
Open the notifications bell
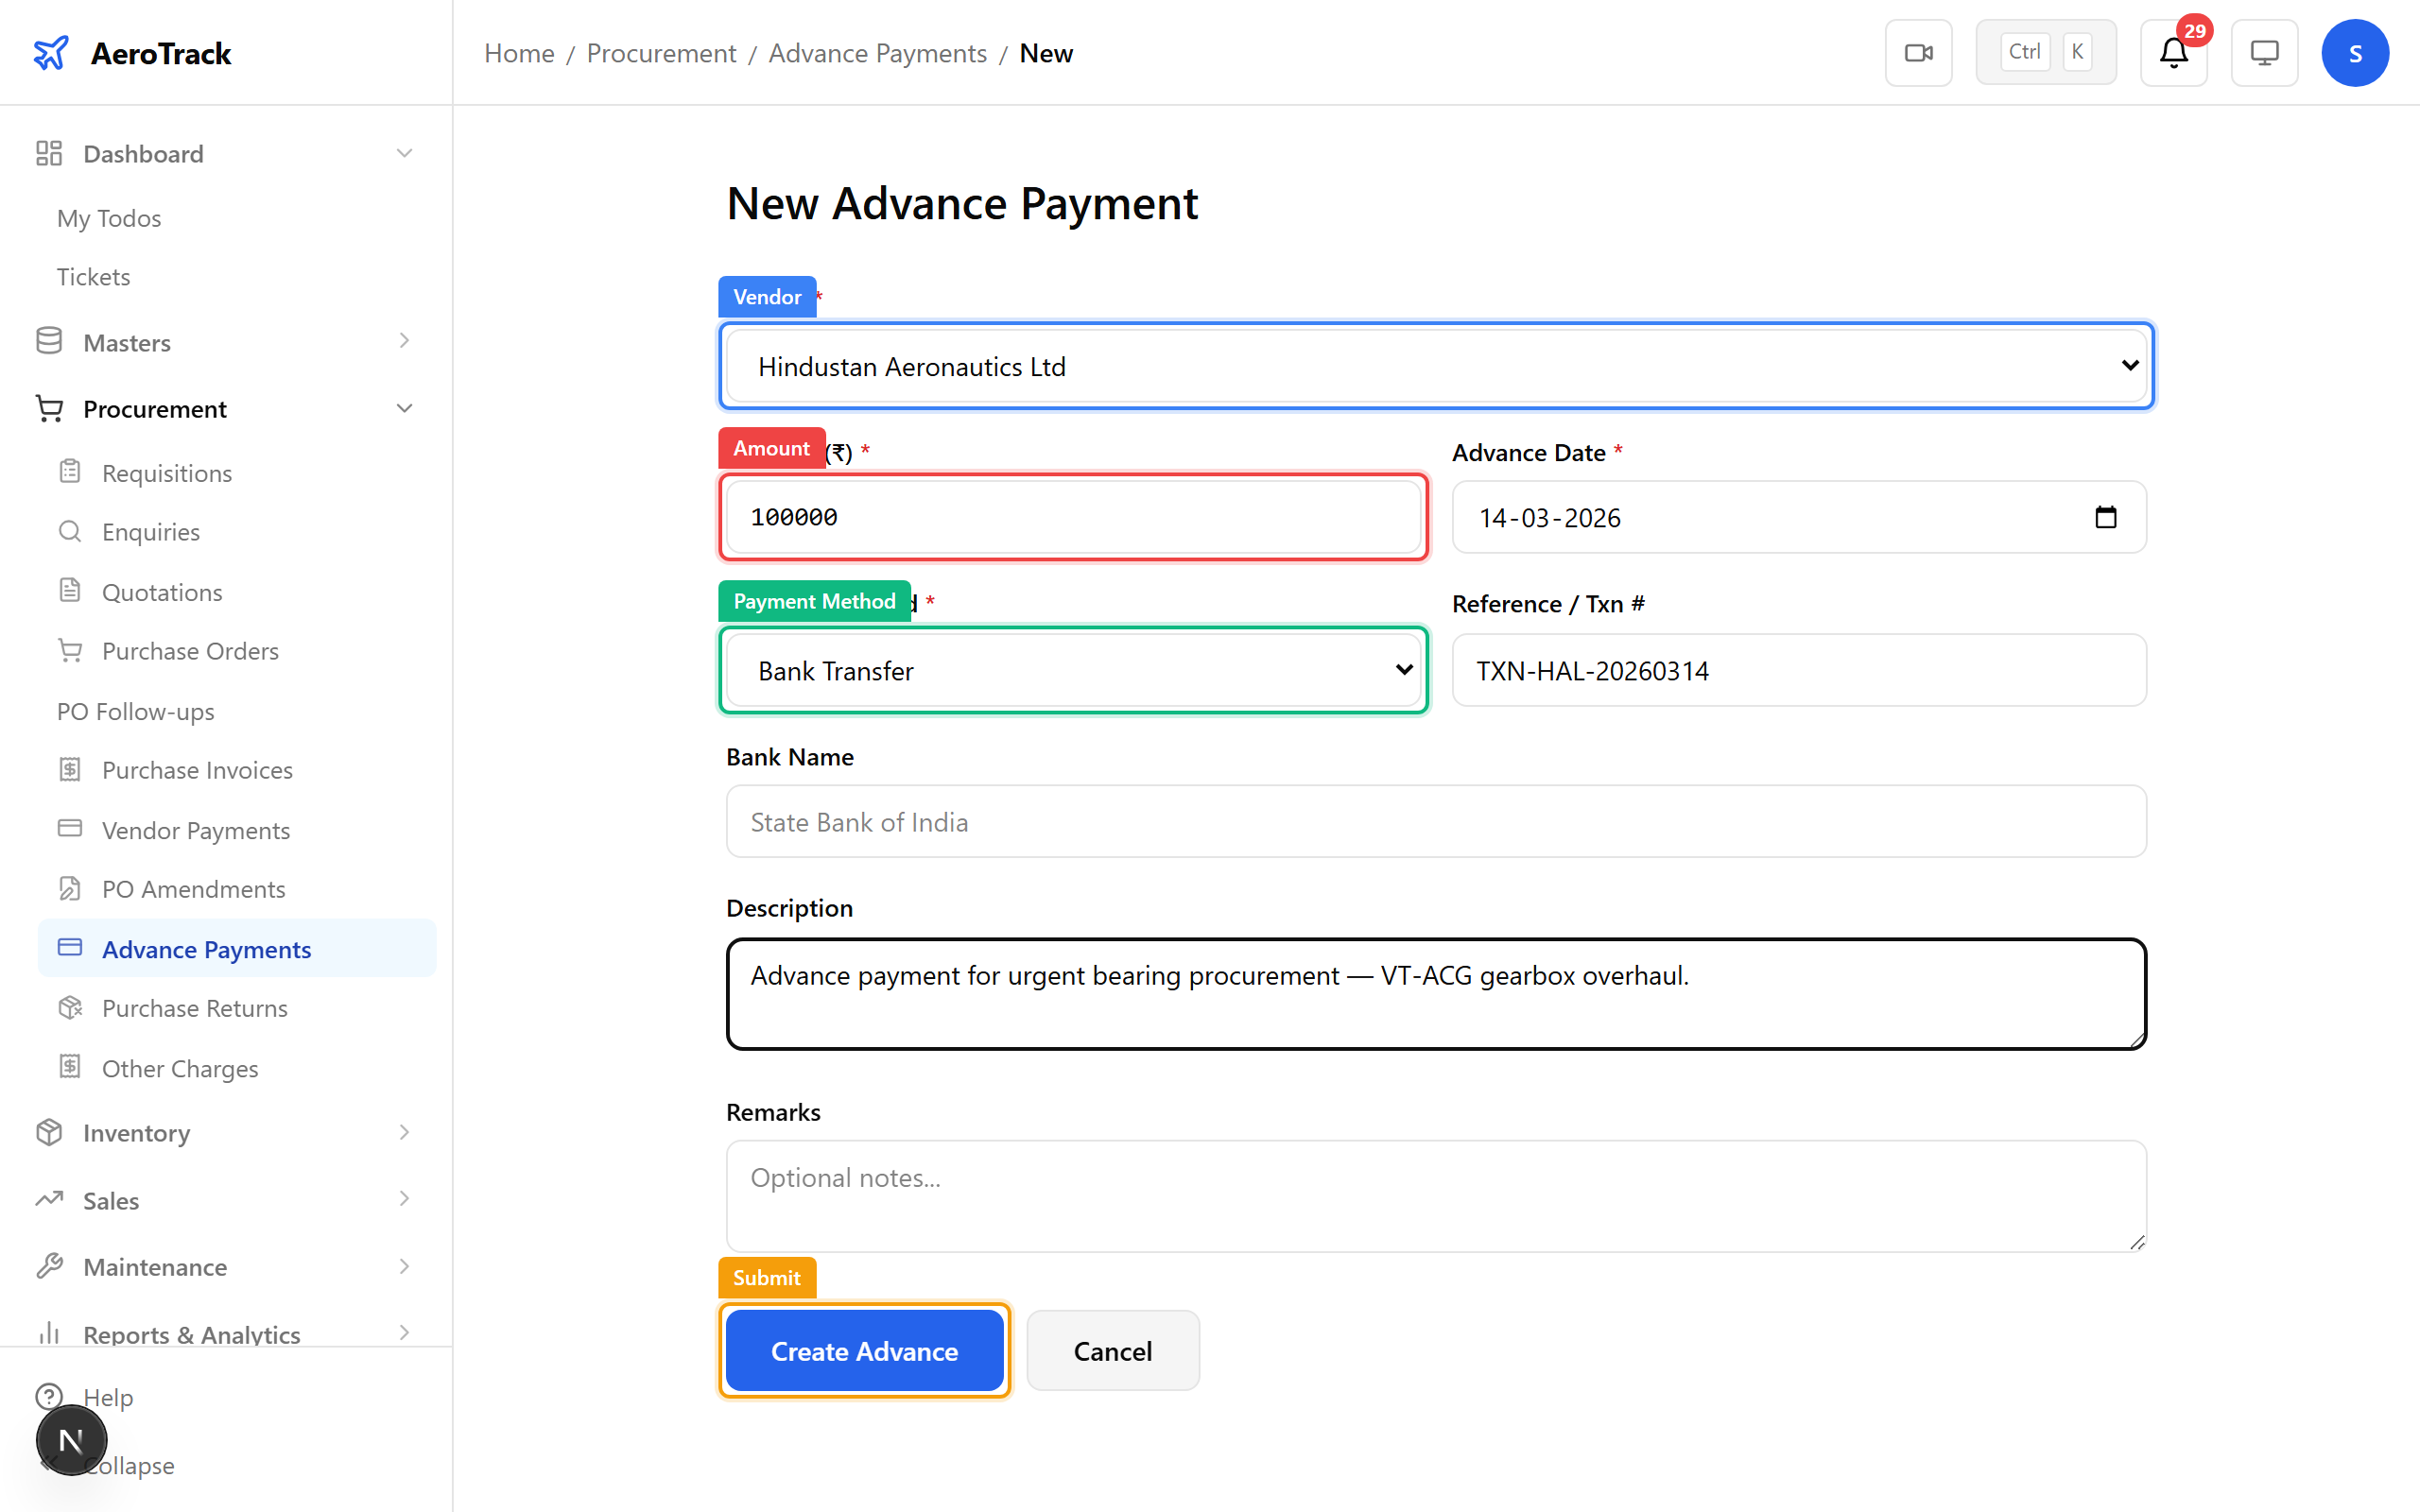[2172, 52]
